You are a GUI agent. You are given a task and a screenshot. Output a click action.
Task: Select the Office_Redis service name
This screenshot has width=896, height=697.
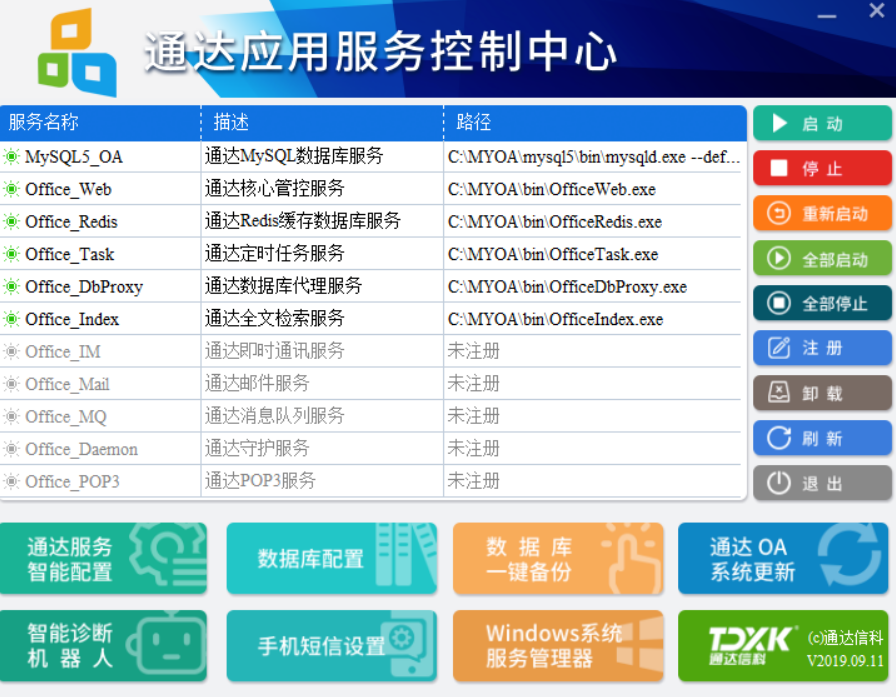point(71,222)
